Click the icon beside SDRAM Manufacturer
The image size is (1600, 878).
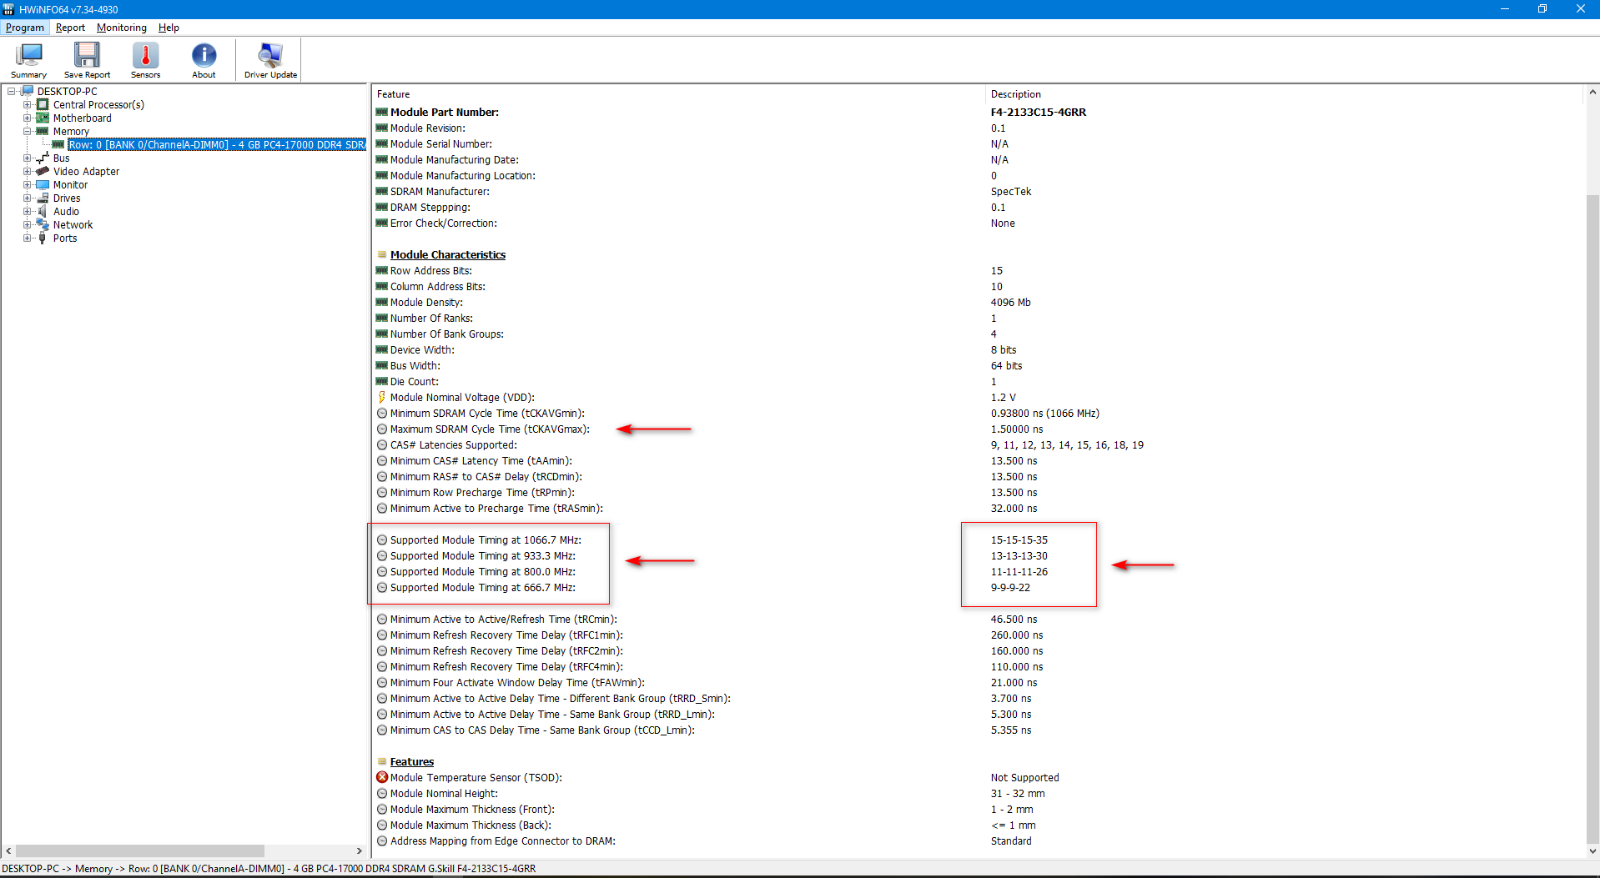point(382,191)
